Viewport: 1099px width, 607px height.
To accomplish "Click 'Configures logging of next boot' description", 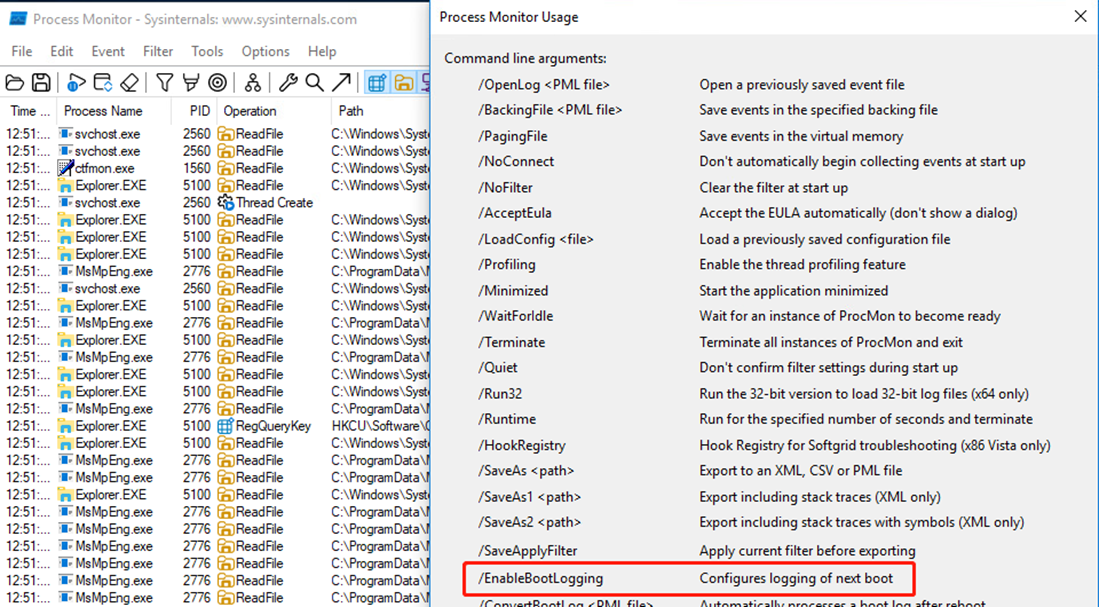I will [x=796, y=578].
